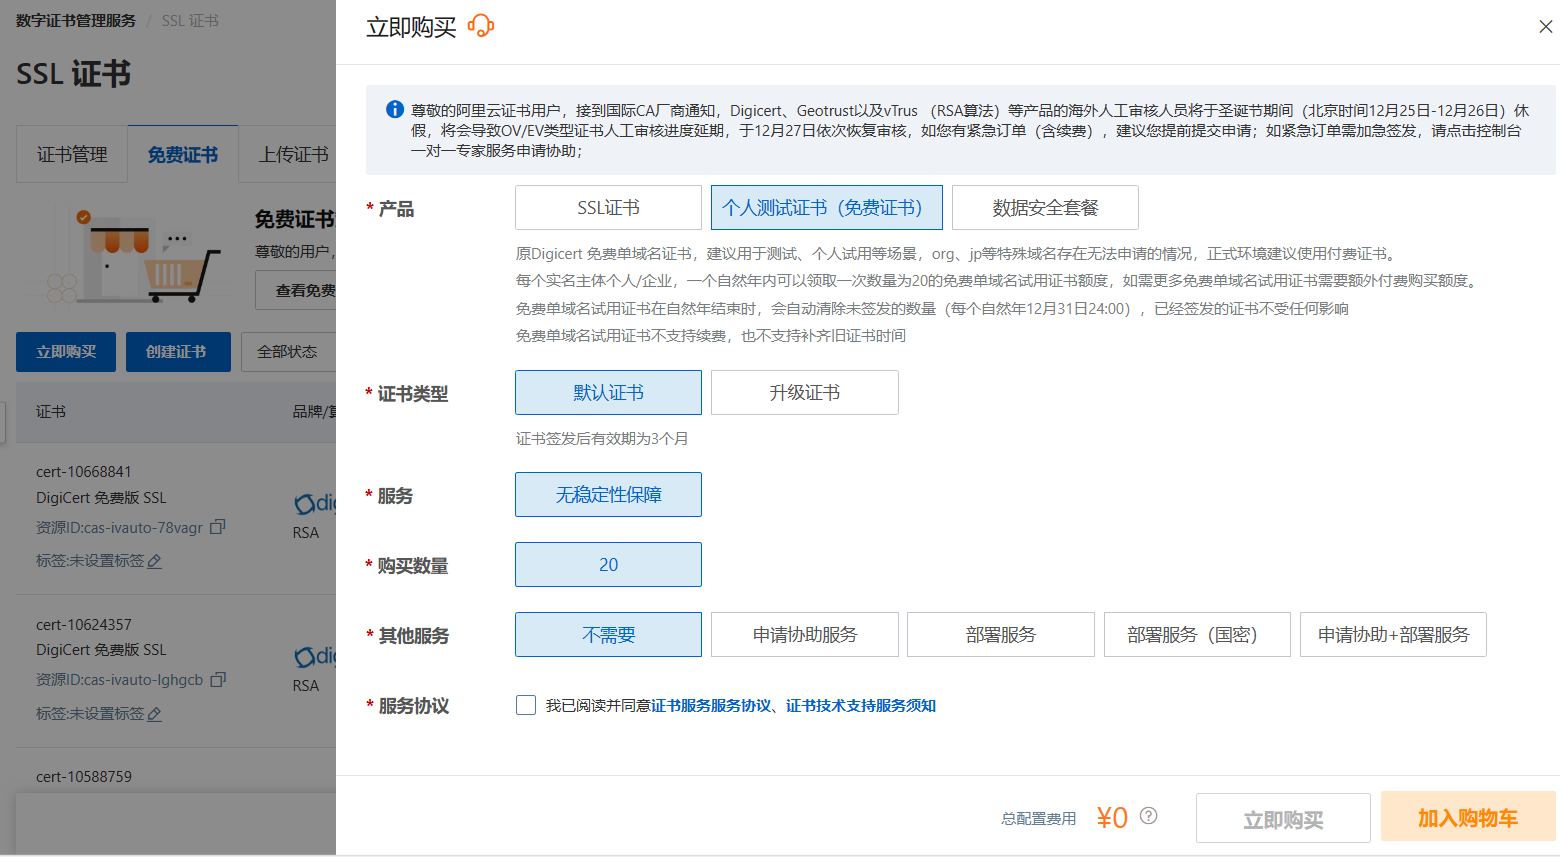
Task: Select 个人测试证书（免费证书） product option
Action: (x=827, y=207)
